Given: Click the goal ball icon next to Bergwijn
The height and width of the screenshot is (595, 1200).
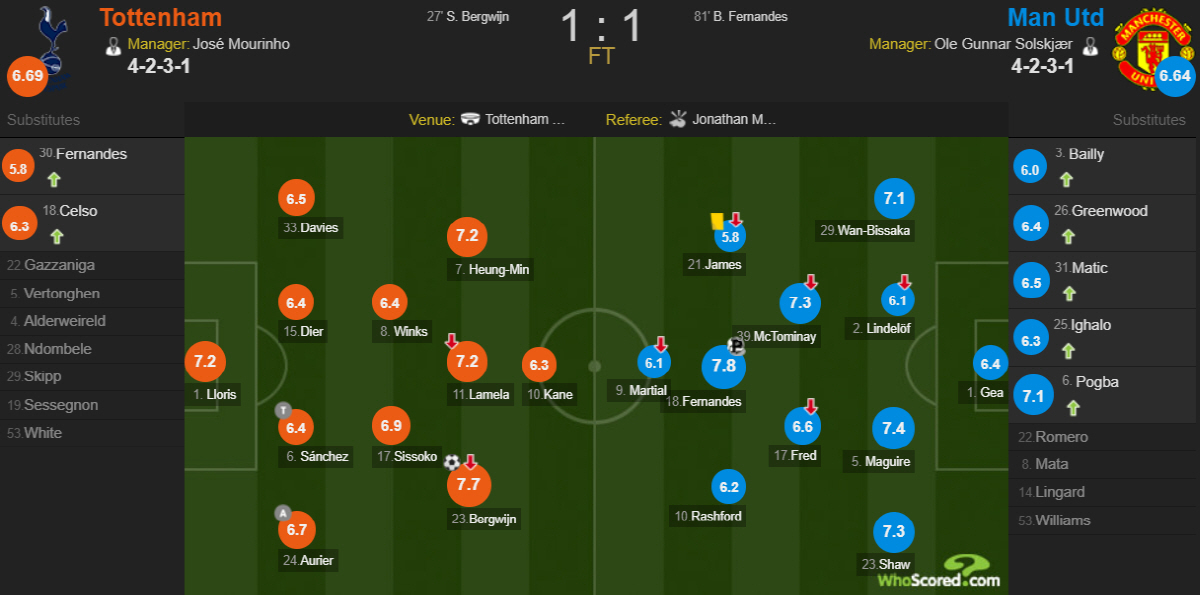Looking at the screenshot, I should tap(452, 462).
